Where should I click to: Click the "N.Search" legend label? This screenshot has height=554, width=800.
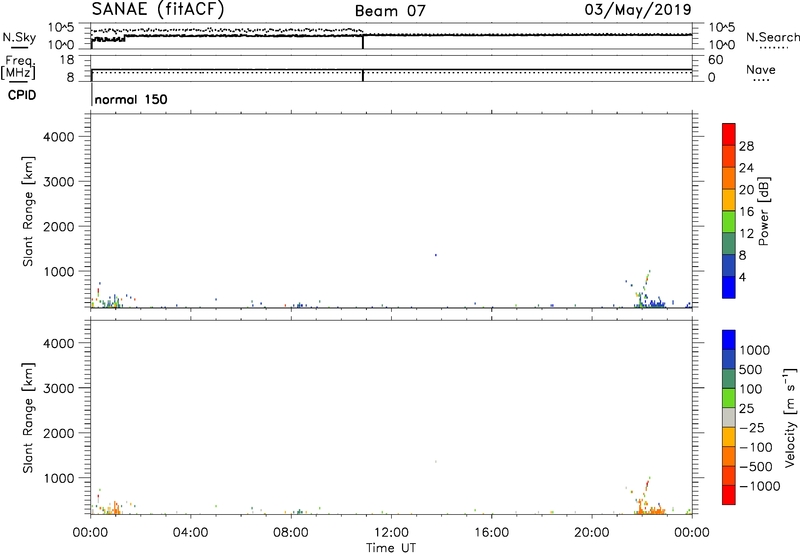(772, 37)
